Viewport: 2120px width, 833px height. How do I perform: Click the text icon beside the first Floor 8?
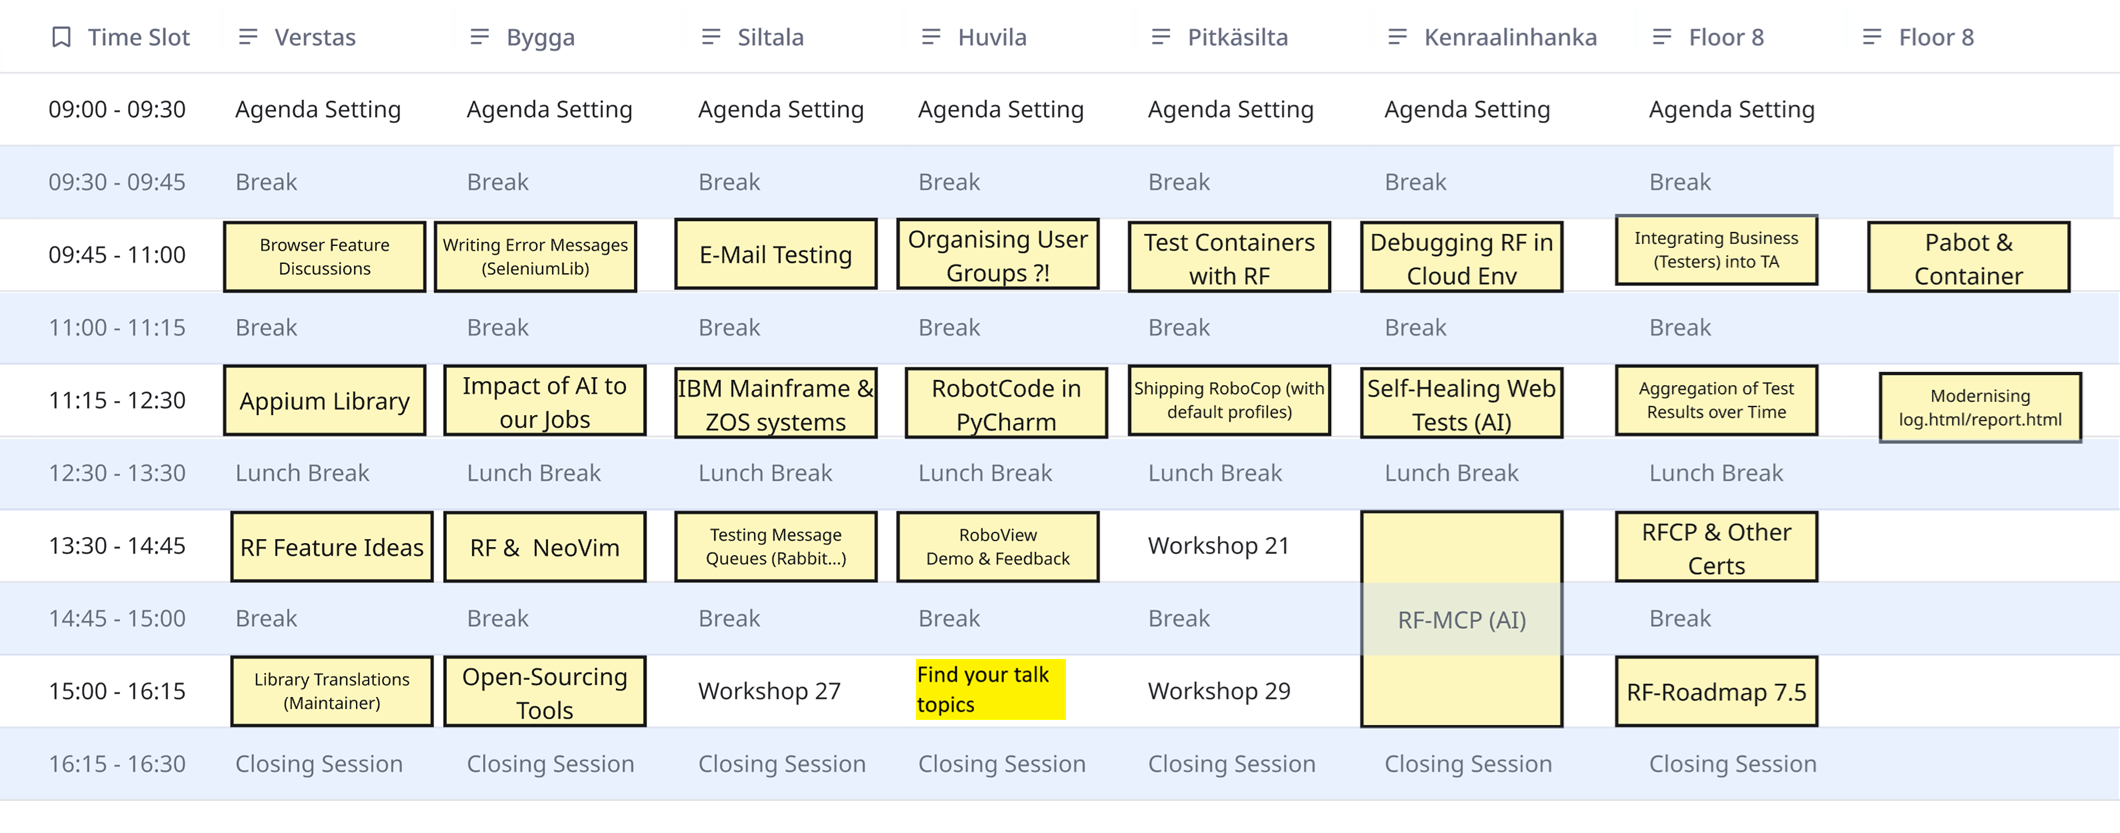pos(1662,37)
